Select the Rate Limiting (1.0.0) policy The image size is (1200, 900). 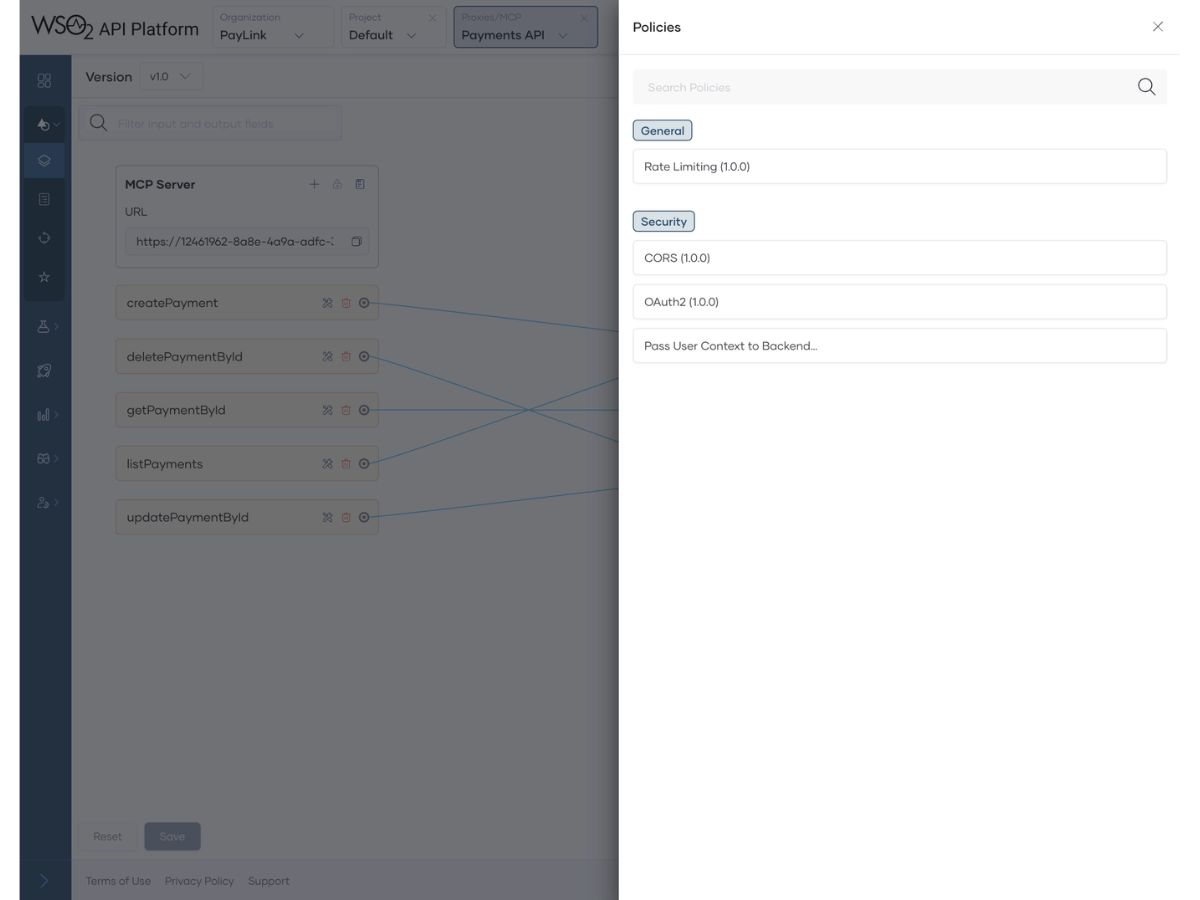pyautogui.click(x=900, y=167)
